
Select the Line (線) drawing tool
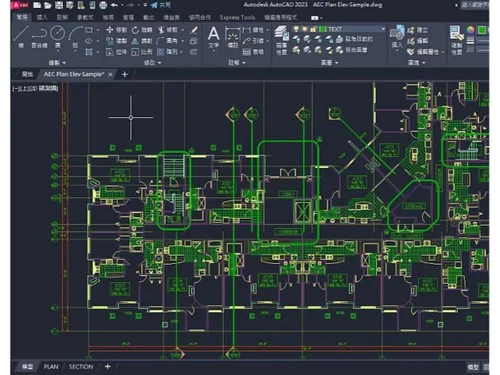click(21, 37)
